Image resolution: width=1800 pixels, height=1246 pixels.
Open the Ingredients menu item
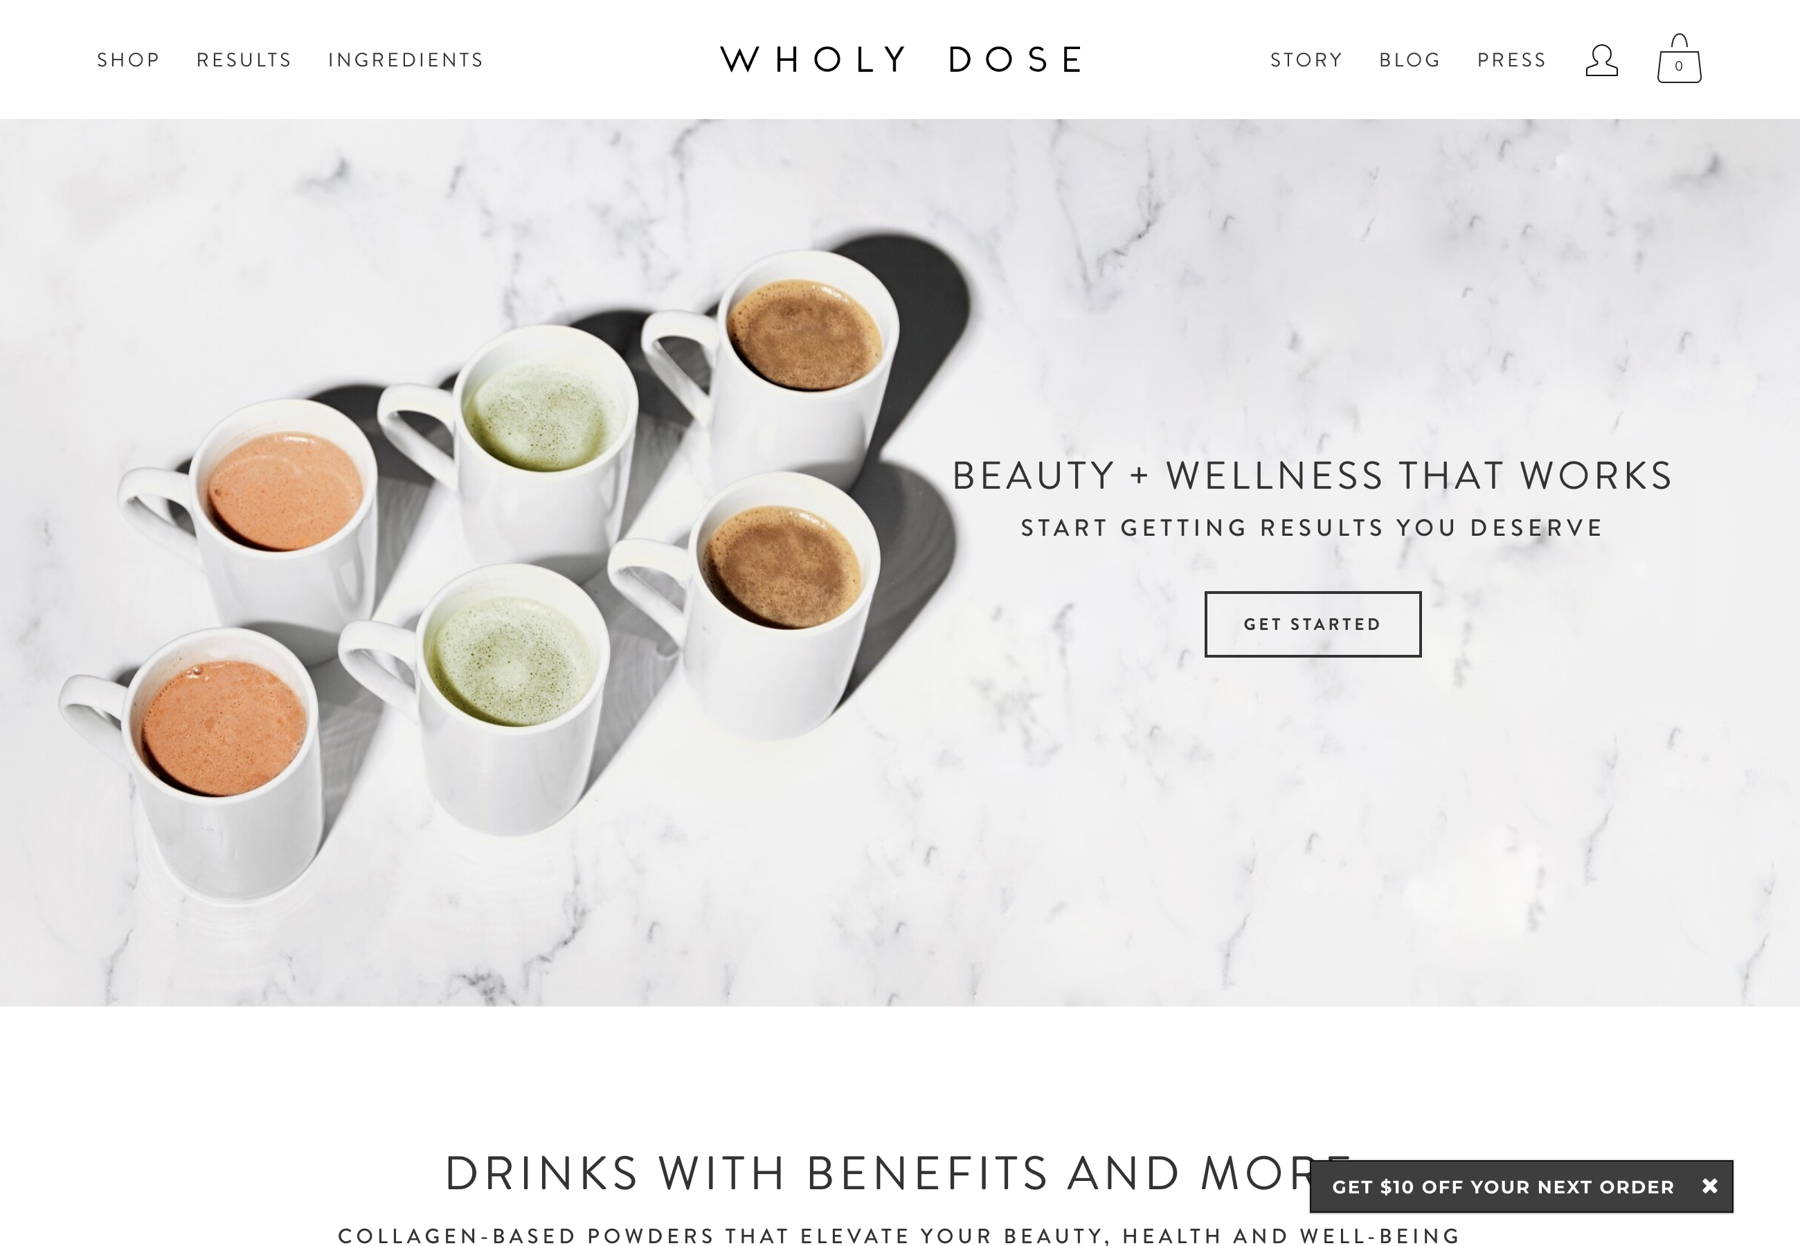point(406,60)
